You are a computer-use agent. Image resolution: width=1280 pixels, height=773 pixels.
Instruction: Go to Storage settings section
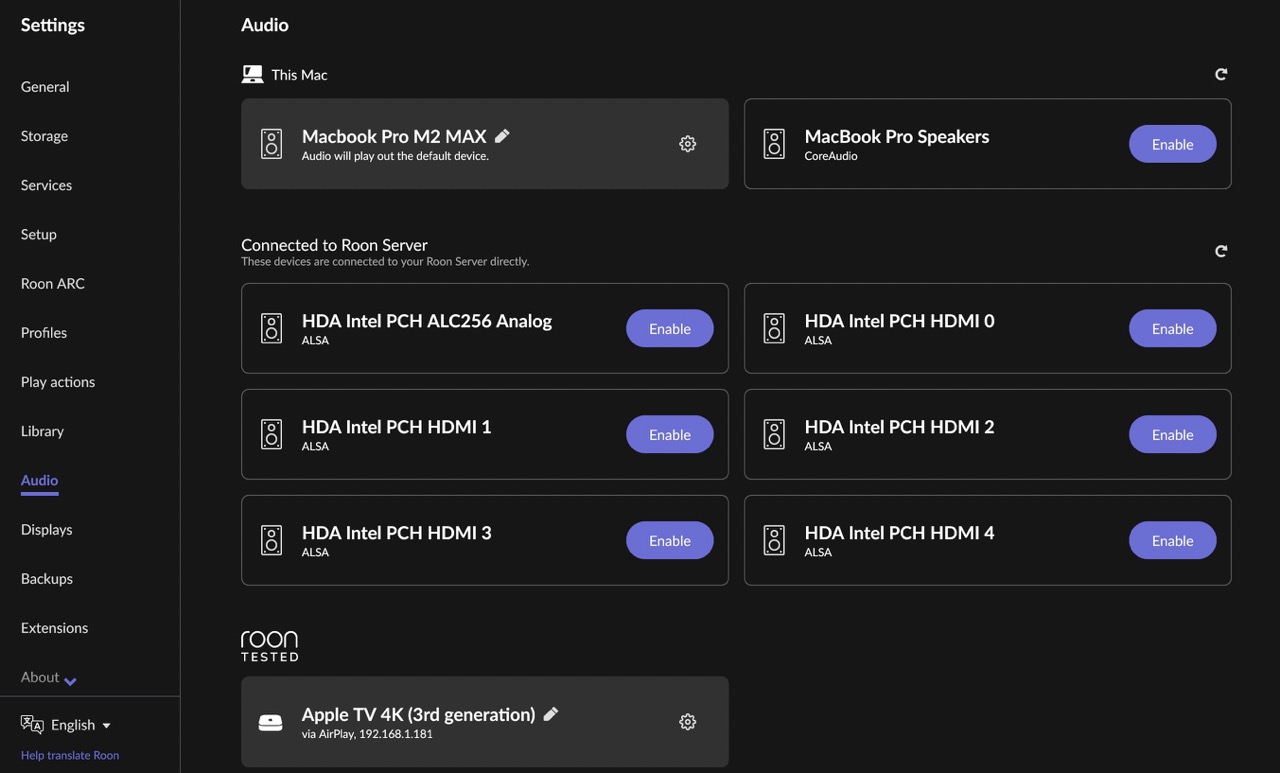pos(44,136)
